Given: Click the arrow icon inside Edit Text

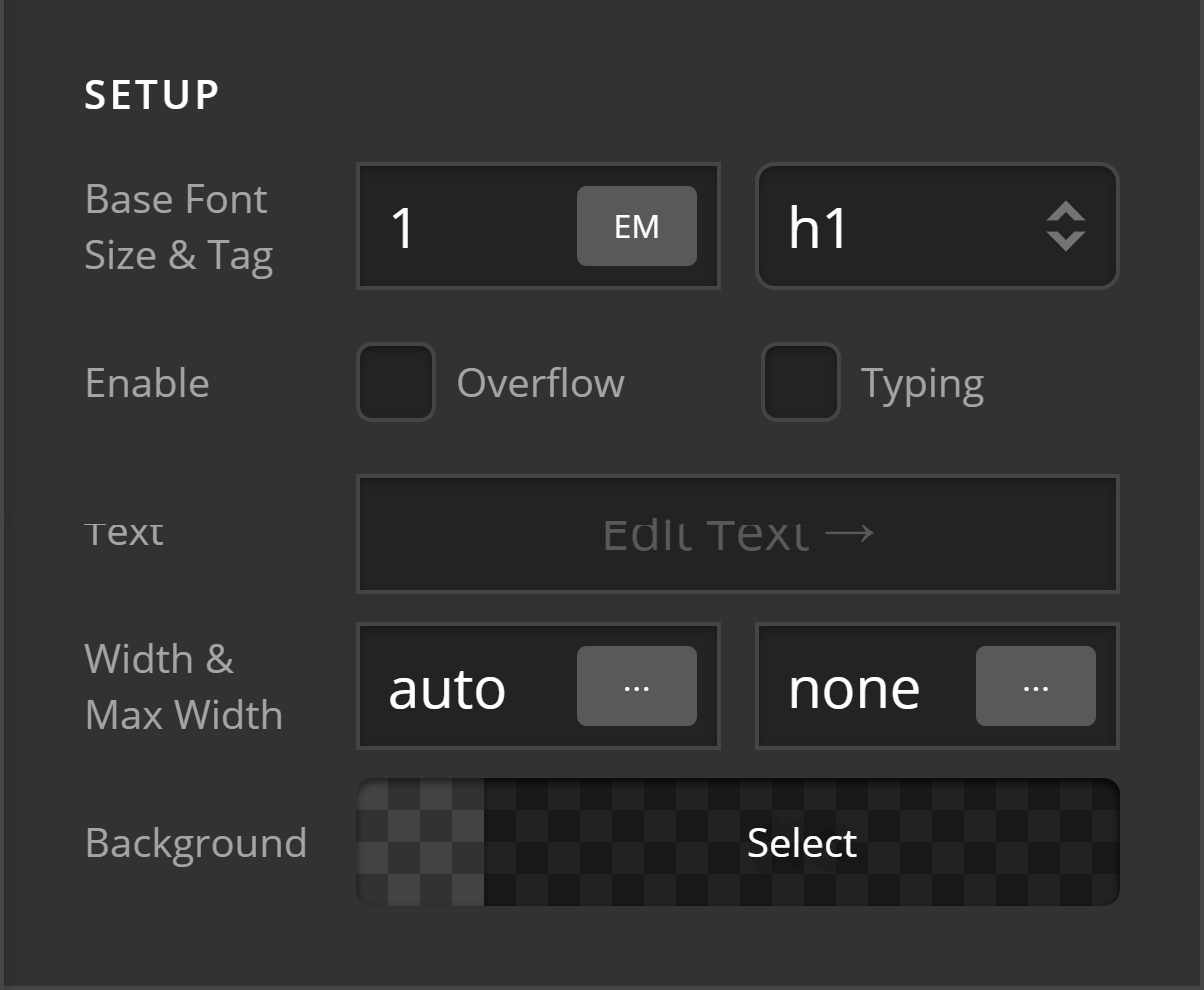Looking at the screenshot, I should 851,534.
